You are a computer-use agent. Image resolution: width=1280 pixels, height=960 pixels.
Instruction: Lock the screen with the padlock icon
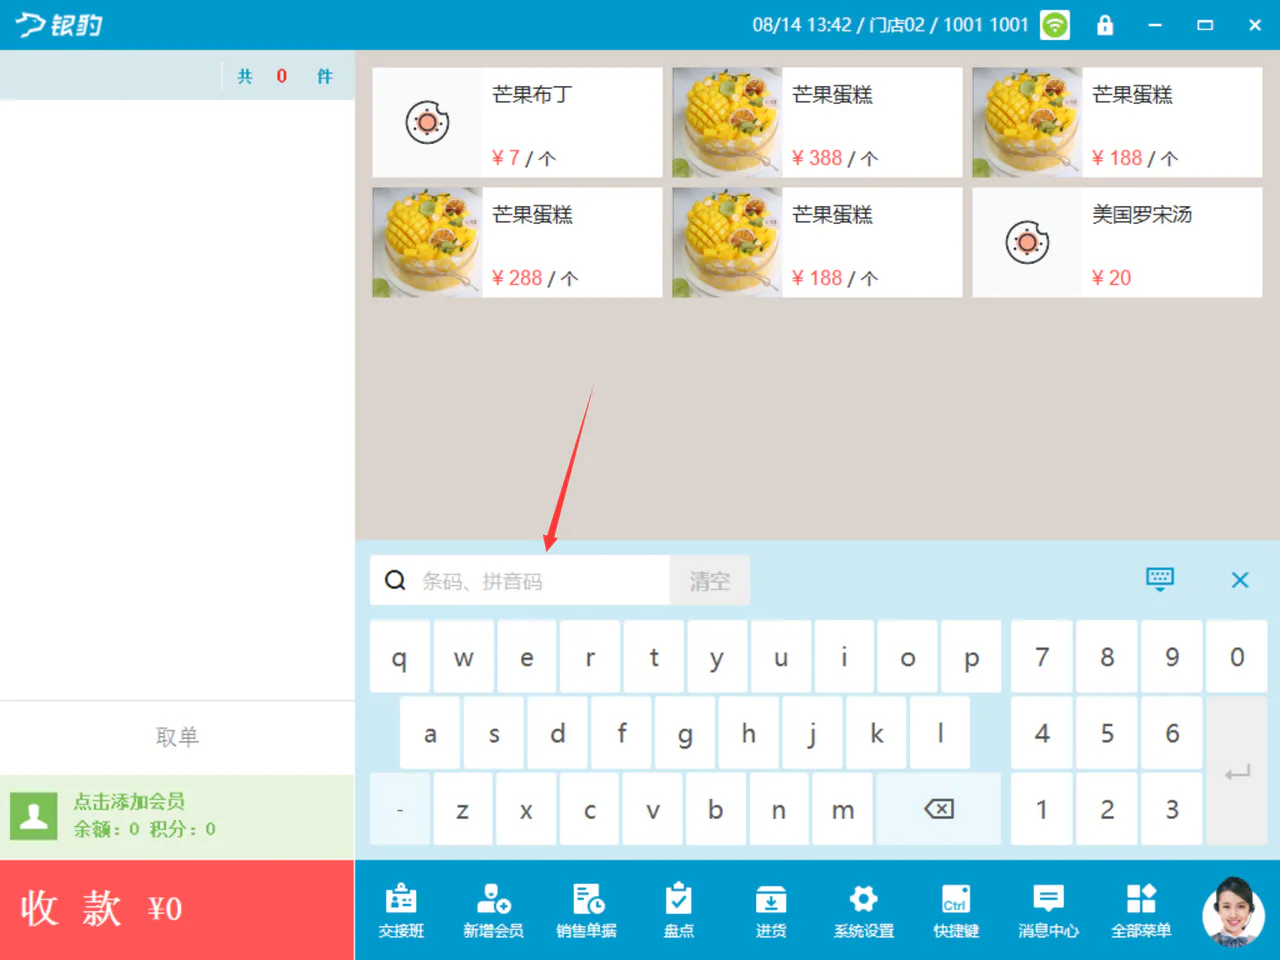tap(1105, 25)
